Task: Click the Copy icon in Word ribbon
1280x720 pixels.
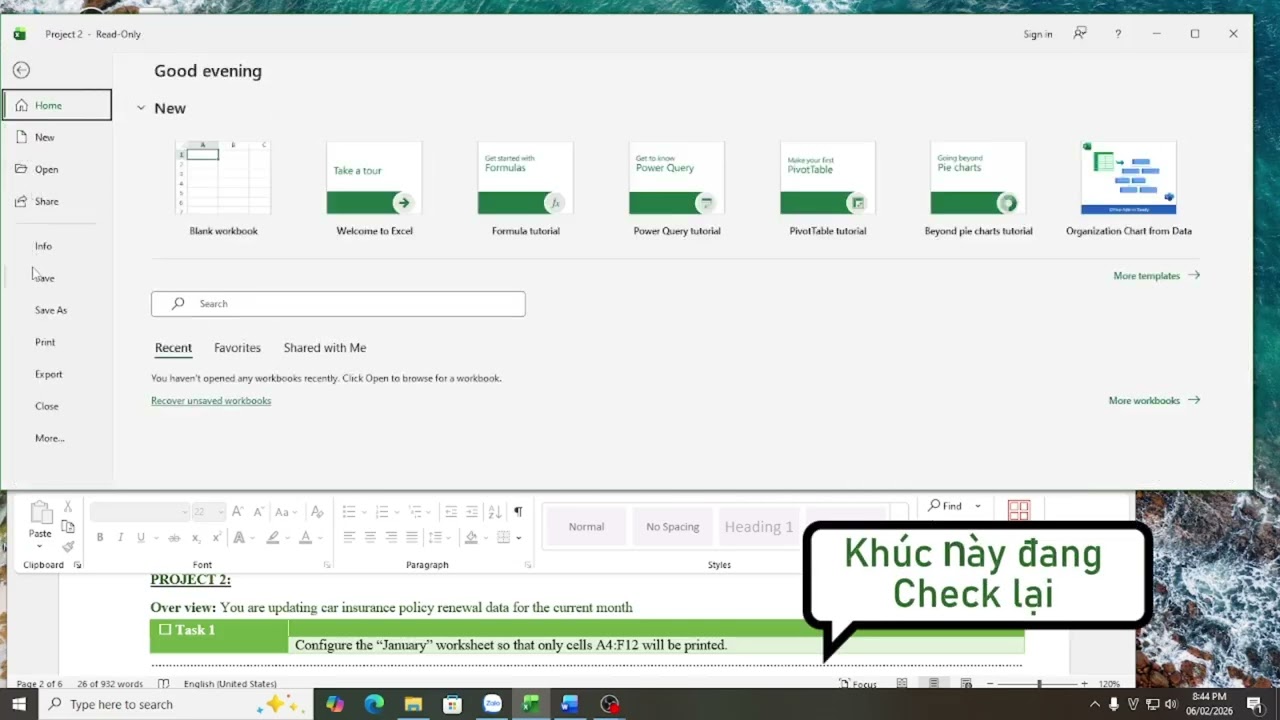Action: [x=68, y=527]
